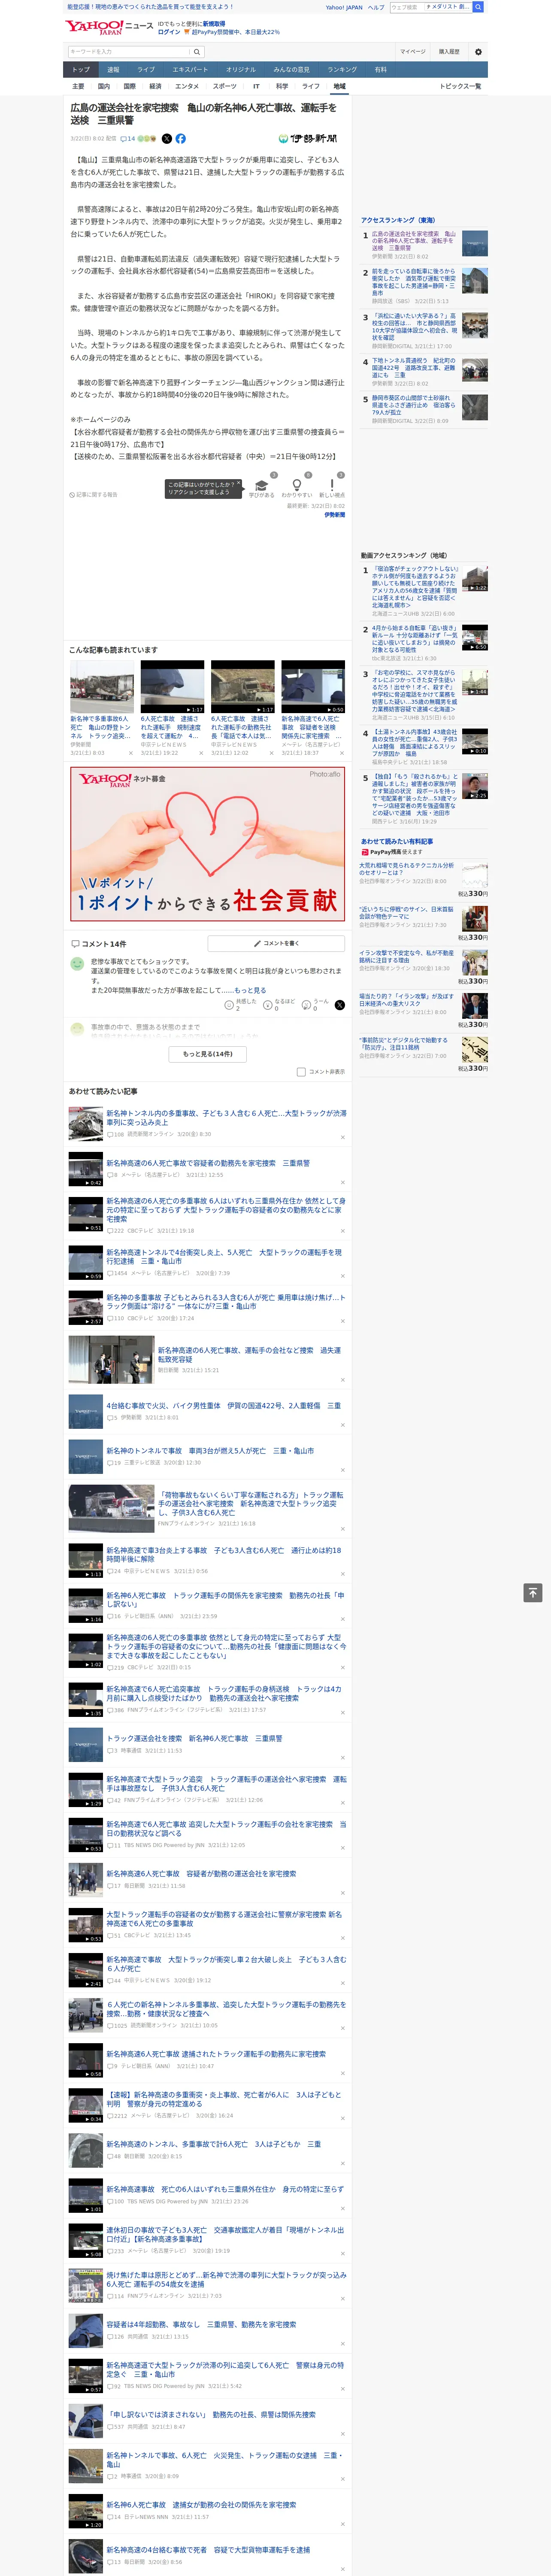This screenshot has height=2576, width=551.
Task: Select the 経済 category
Action: [x=155, y=87]
